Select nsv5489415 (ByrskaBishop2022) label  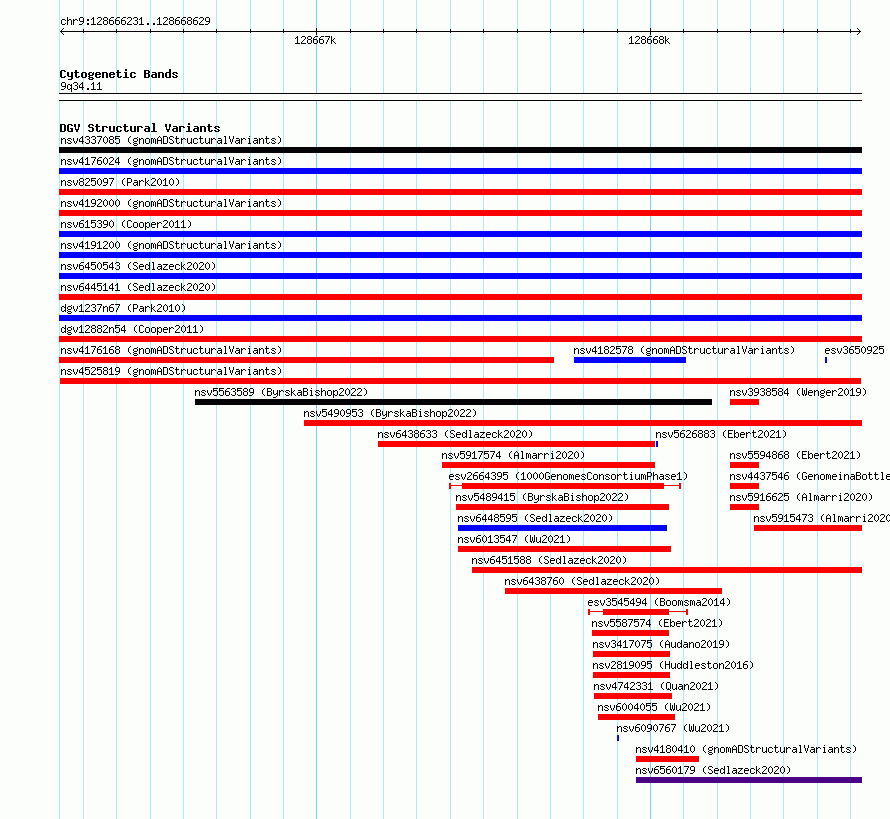coord(542,497)
